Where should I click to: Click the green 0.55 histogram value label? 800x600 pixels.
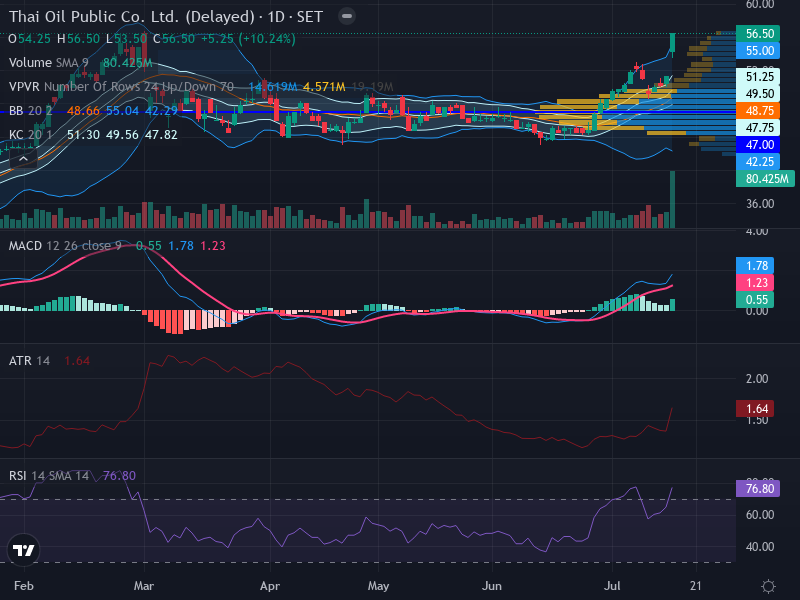(x=755, y=299)
